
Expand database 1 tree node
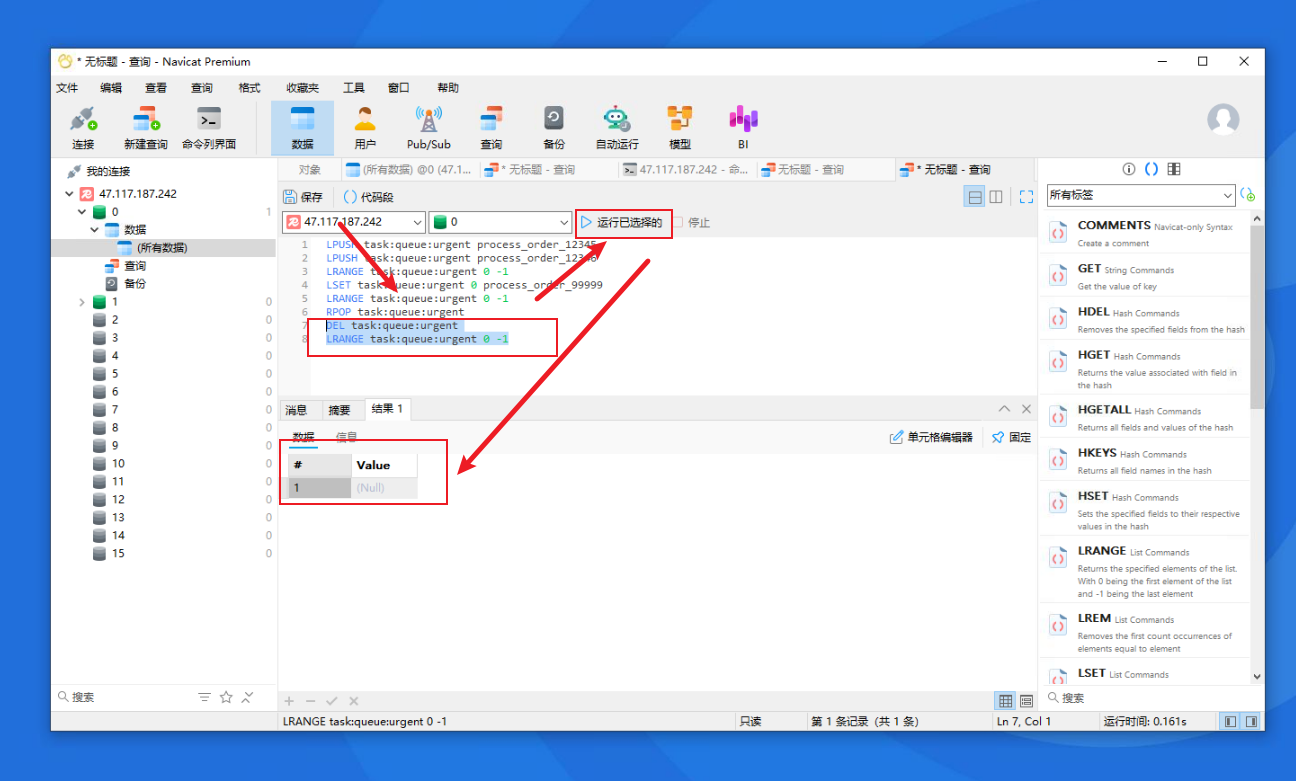(82, 302)
